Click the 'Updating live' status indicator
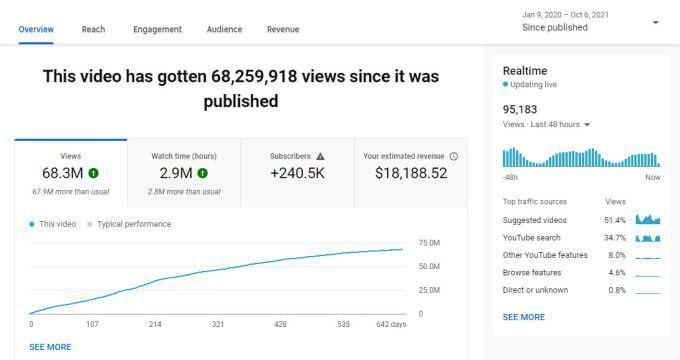This screenshot has height=360, width=680. click(x=530, y=84)
